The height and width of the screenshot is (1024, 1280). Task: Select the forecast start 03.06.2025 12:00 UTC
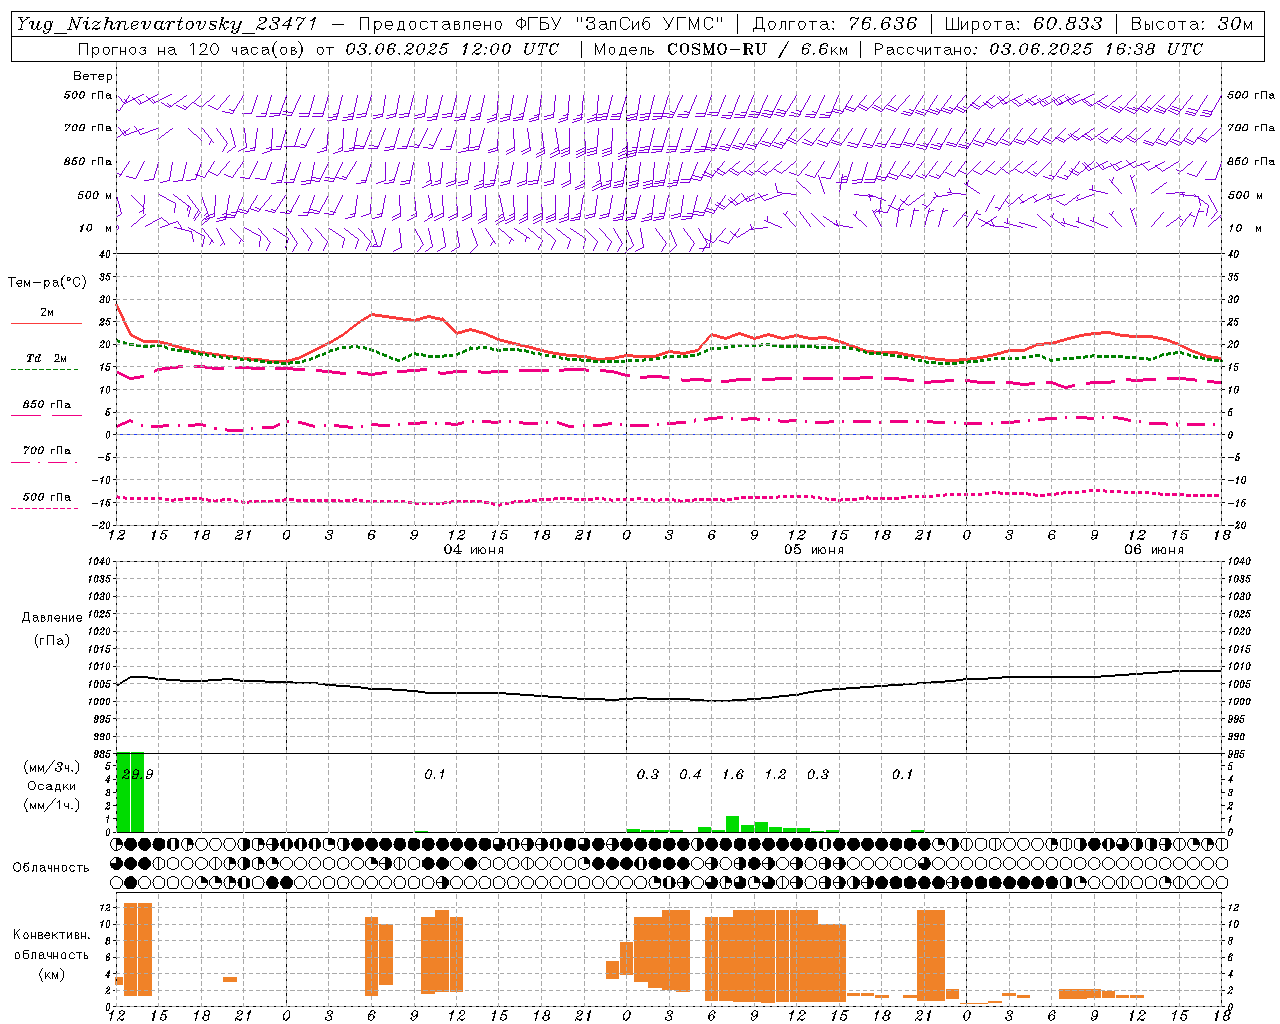[452, 49]
